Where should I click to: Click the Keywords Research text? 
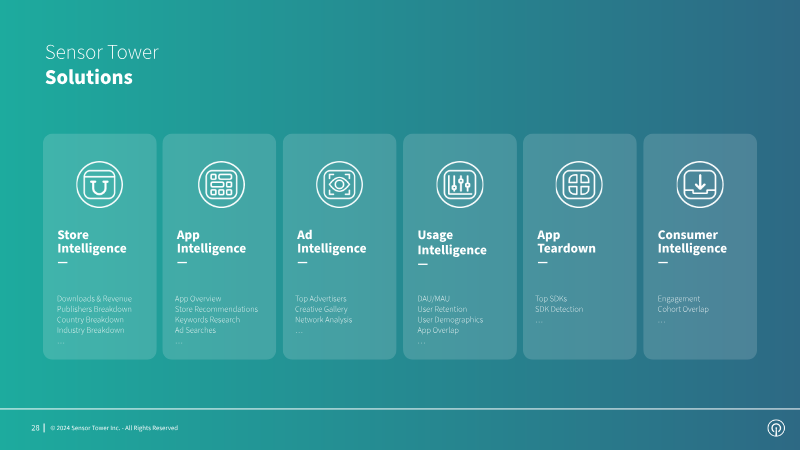[x=207, y=320]
